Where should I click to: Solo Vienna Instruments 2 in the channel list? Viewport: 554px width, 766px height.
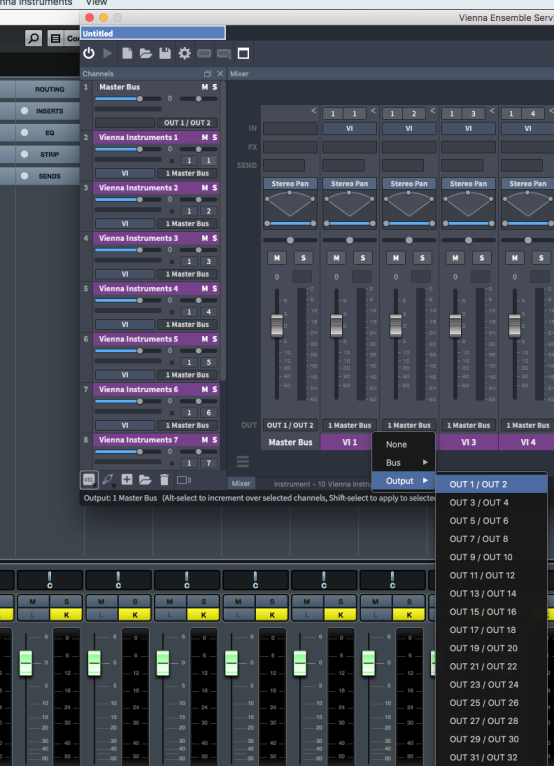214,188
